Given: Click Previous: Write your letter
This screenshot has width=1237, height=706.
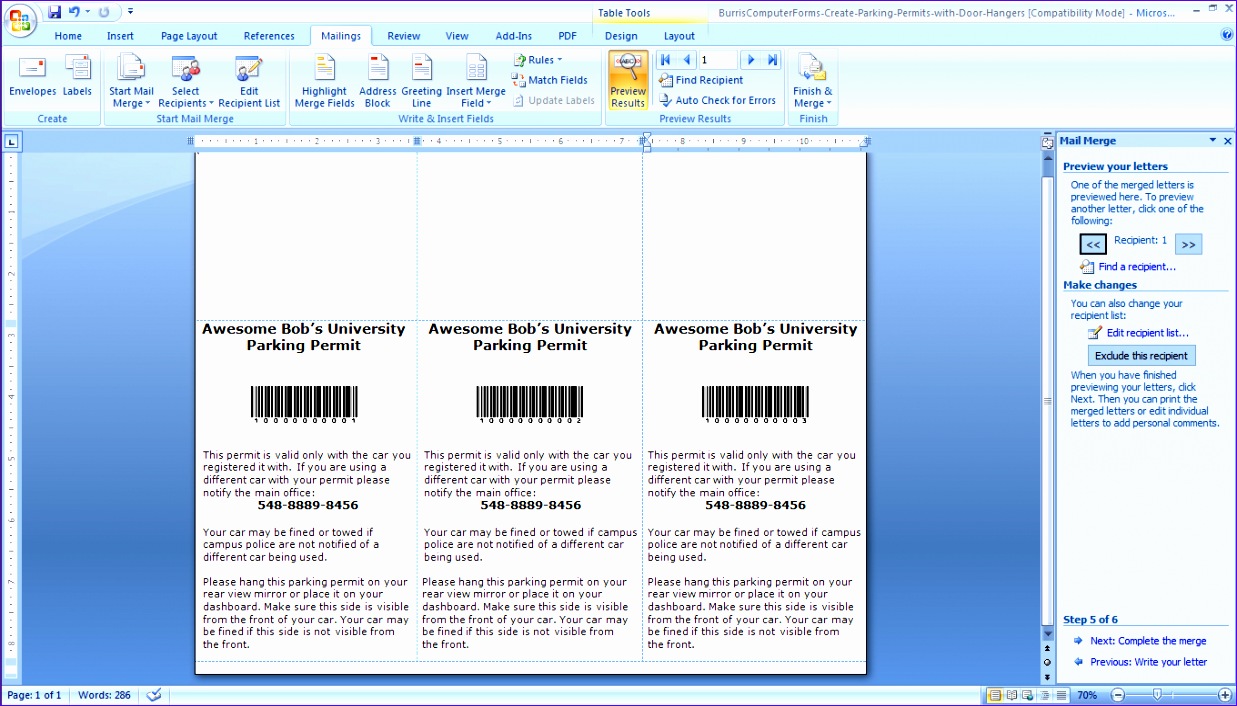Looking at the screenshot, I should (x=1148, y=662).
